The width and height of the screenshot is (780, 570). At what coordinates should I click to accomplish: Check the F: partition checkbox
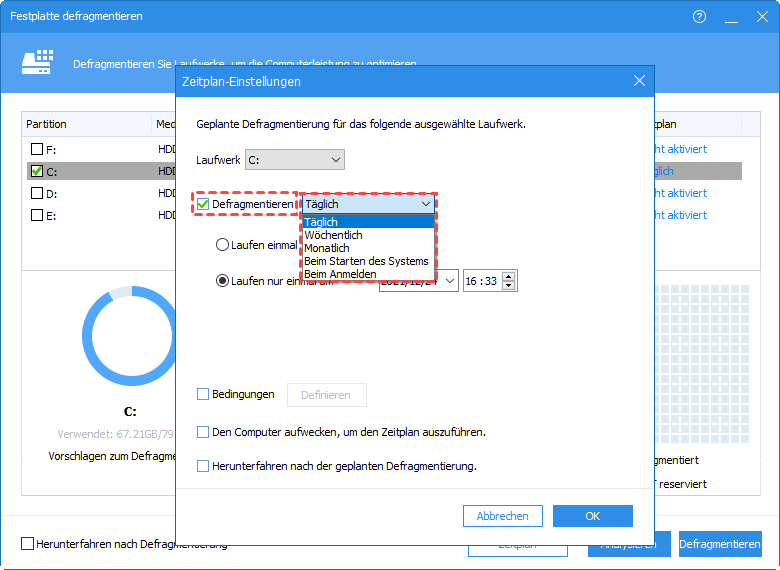click(x=37, y=149)
